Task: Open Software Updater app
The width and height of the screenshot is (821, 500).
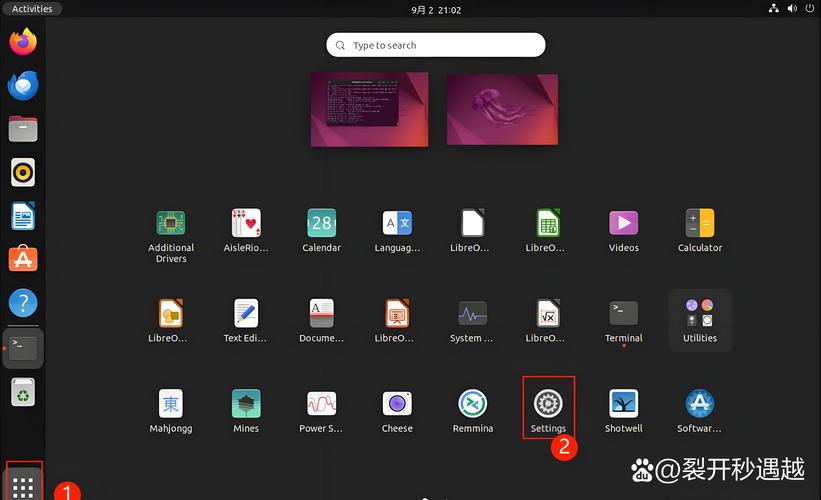Action: tap(700, 411)
